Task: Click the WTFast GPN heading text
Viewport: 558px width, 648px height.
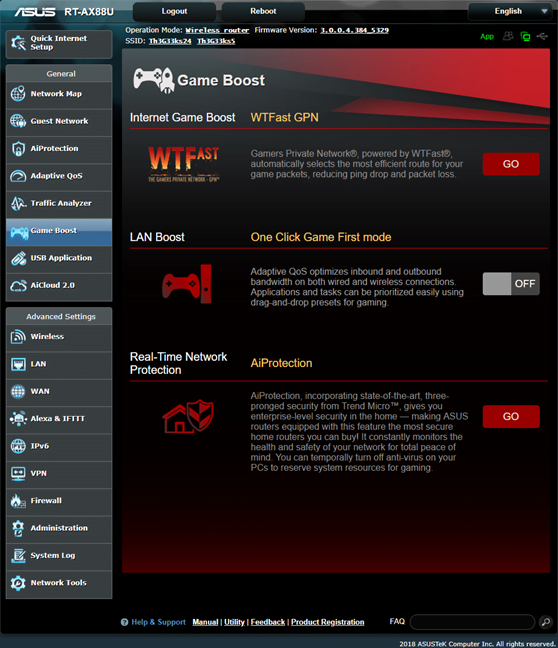Action: coord(284,117)
